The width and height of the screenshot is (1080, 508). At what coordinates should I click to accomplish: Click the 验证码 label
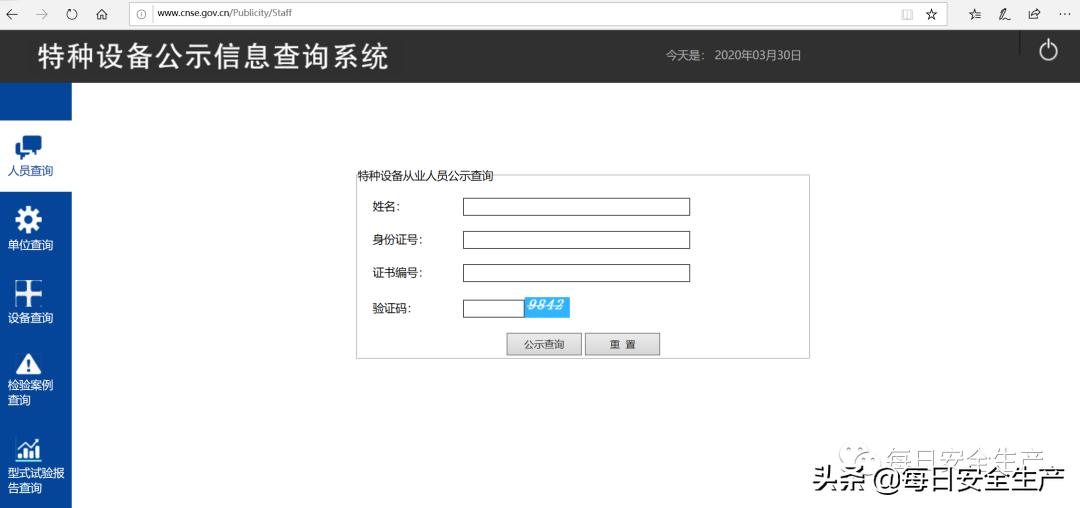(392, 309)
